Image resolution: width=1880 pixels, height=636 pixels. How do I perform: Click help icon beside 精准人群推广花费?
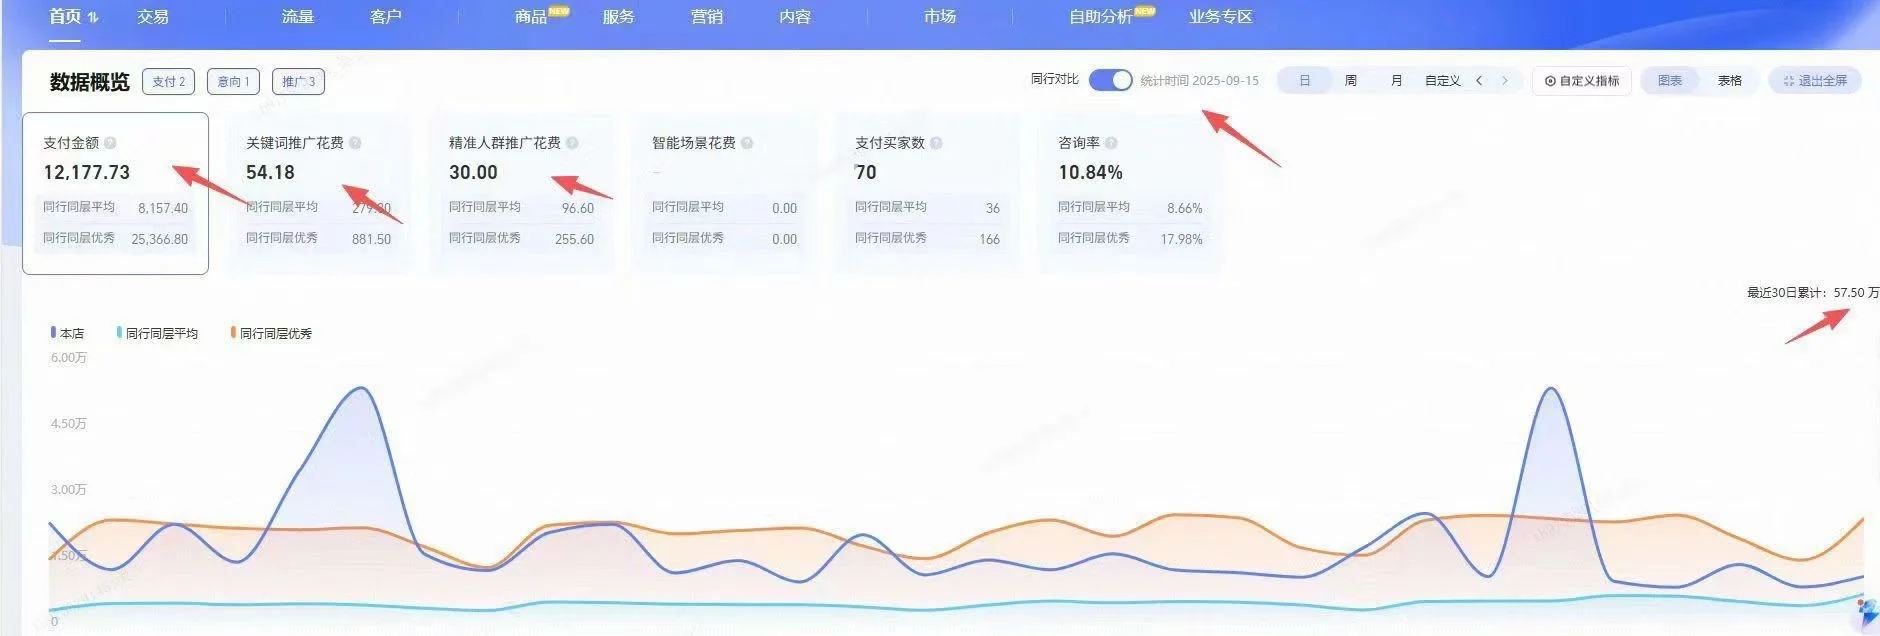click(572, 143)
